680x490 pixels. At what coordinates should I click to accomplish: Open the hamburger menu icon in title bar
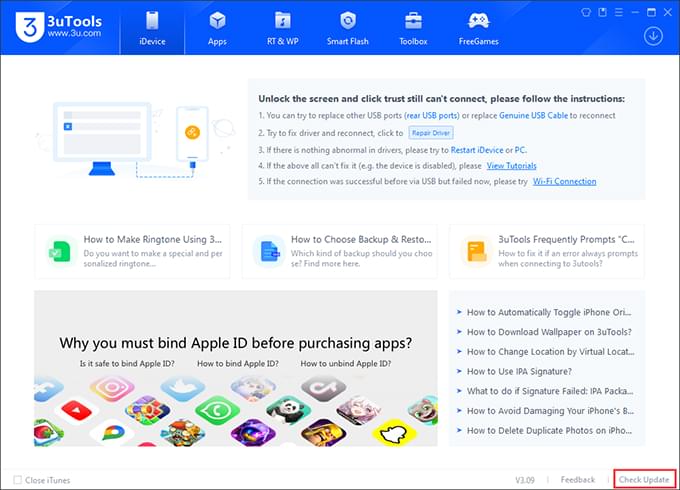[x=619, y=12]
